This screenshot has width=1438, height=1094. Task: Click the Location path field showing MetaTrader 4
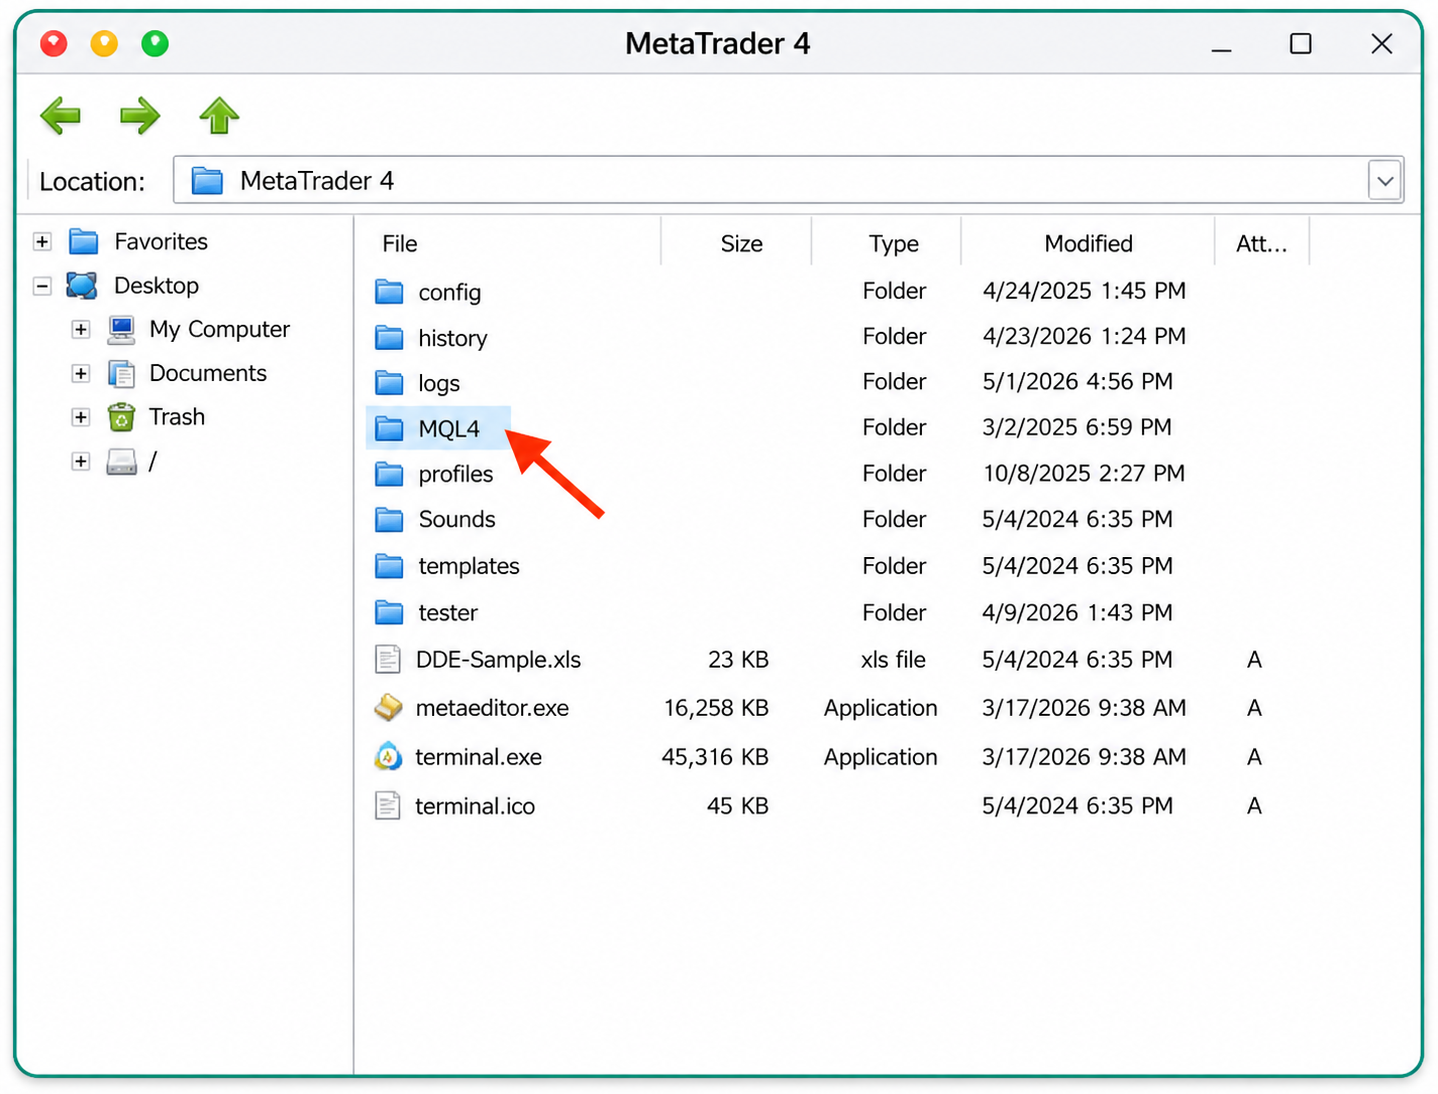coord(770,181)
